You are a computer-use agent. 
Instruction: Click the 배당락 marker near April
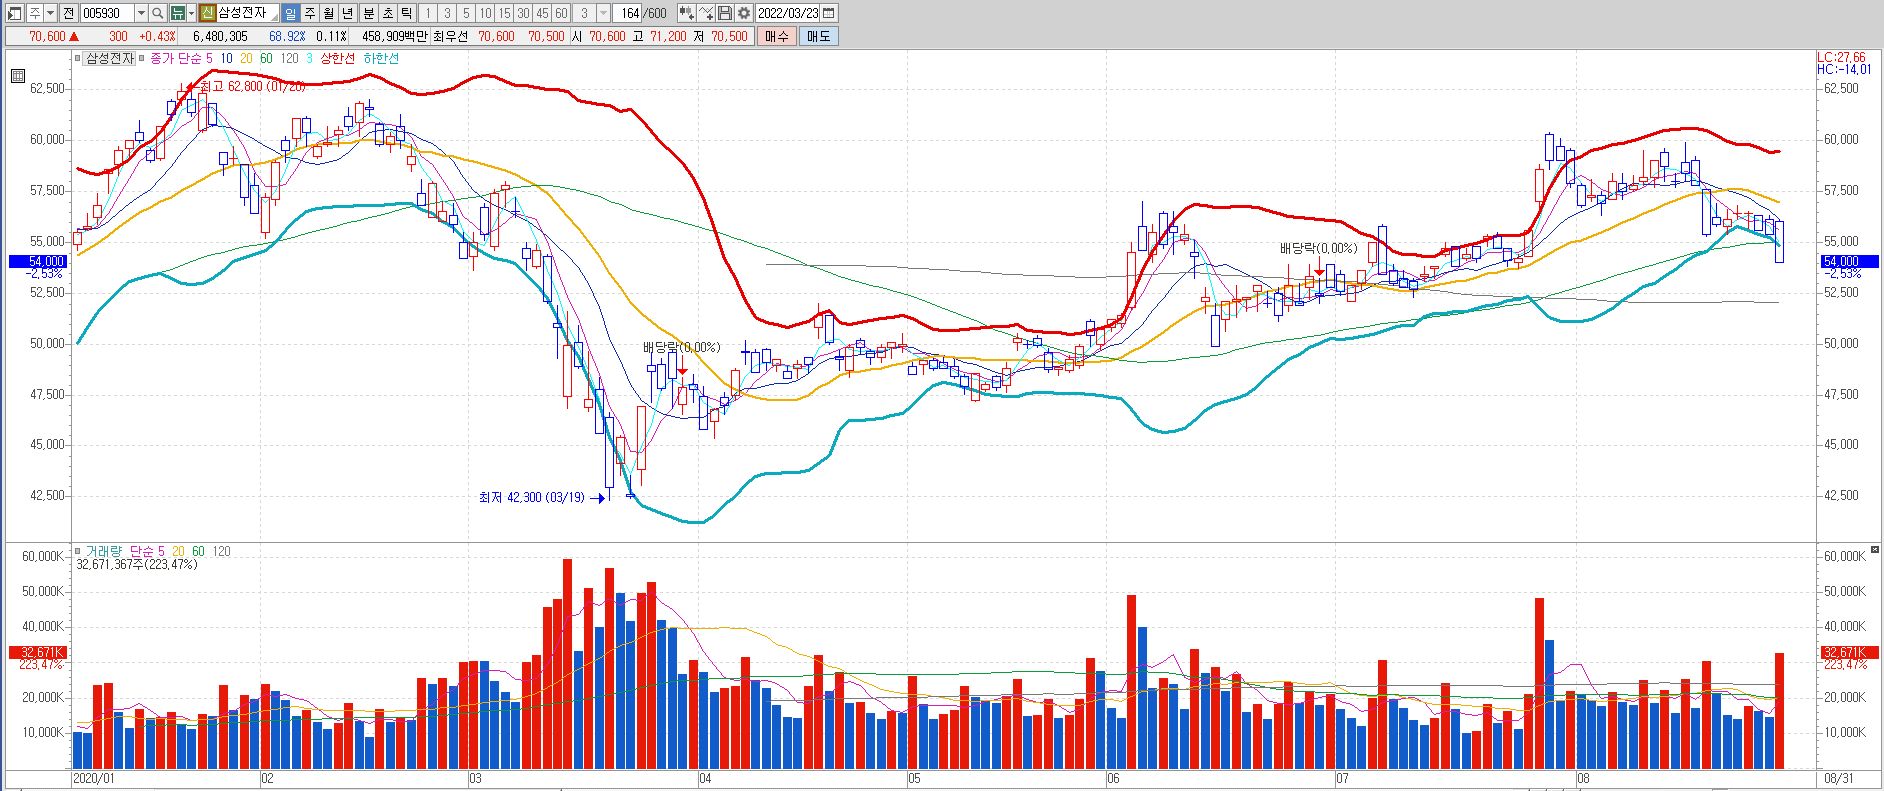[681, 347]
